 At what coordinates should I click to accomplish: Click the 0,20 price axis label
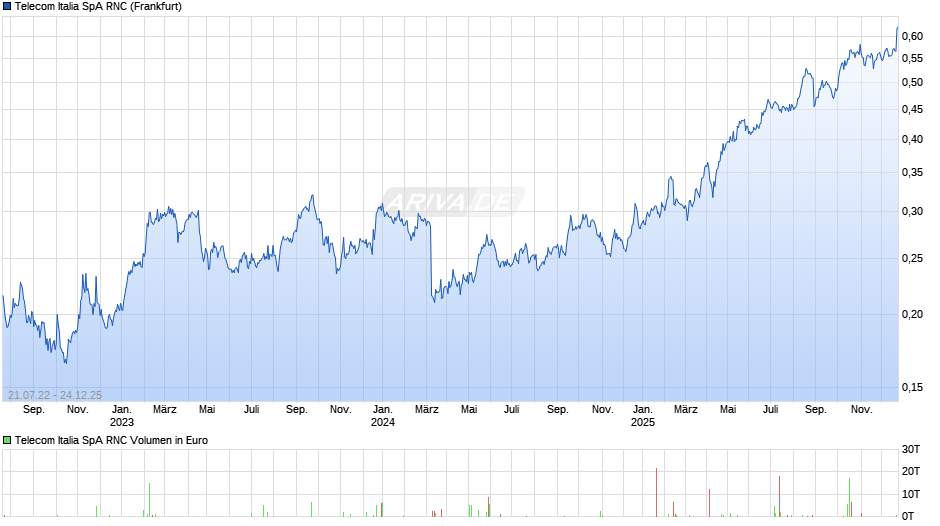click(912, 314)
